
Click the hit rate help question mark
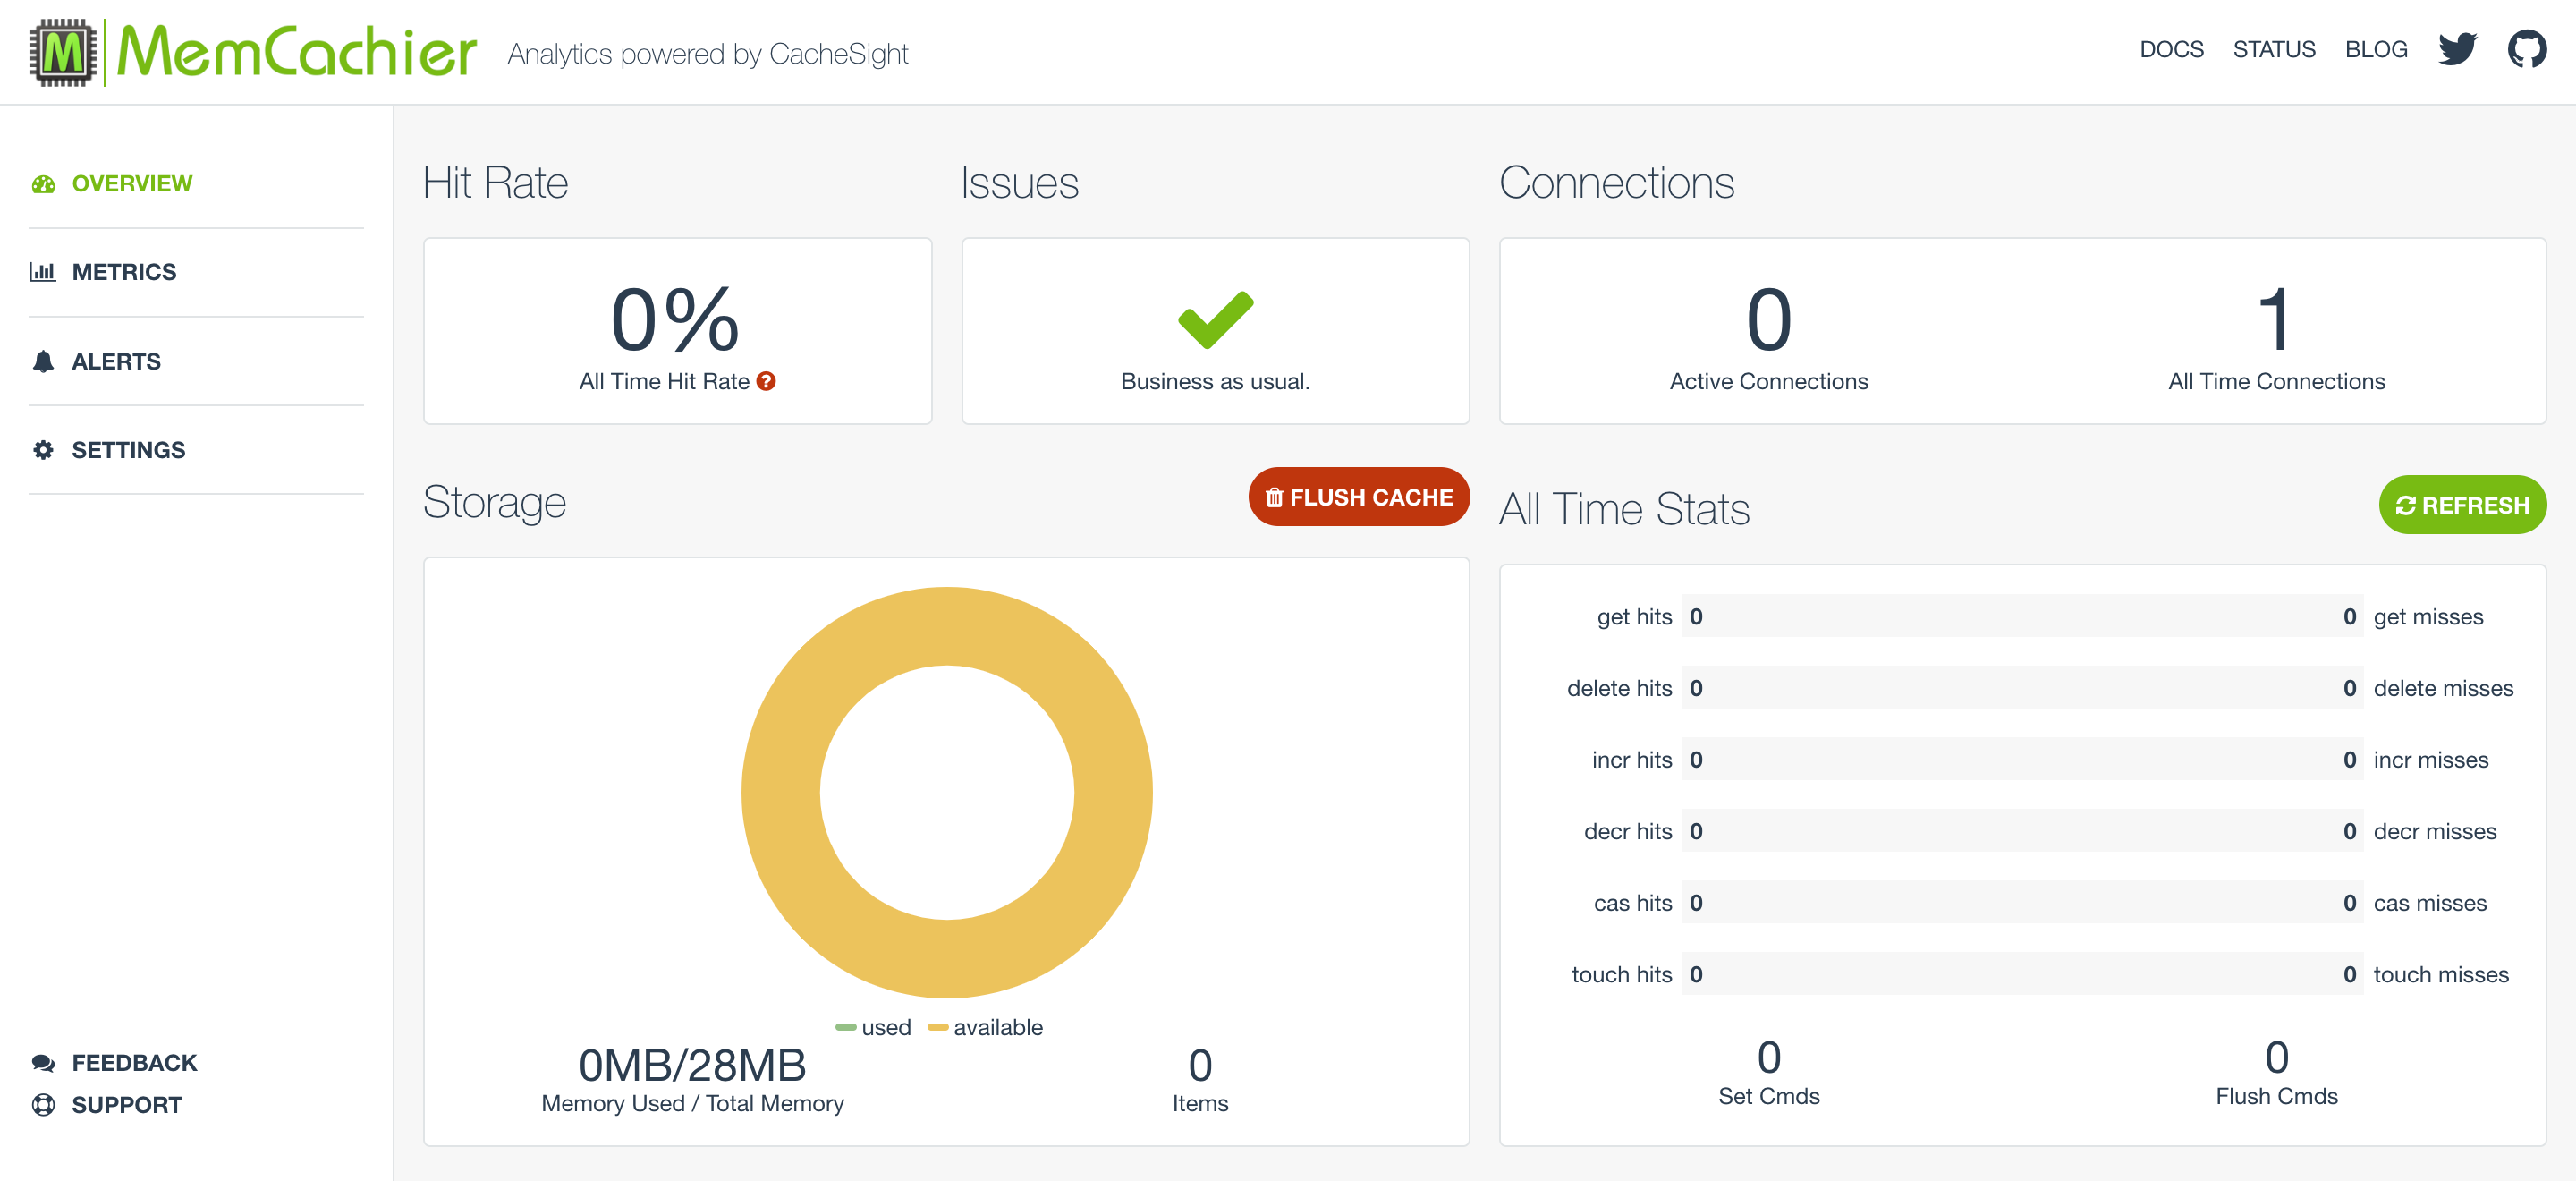[766, 381]
